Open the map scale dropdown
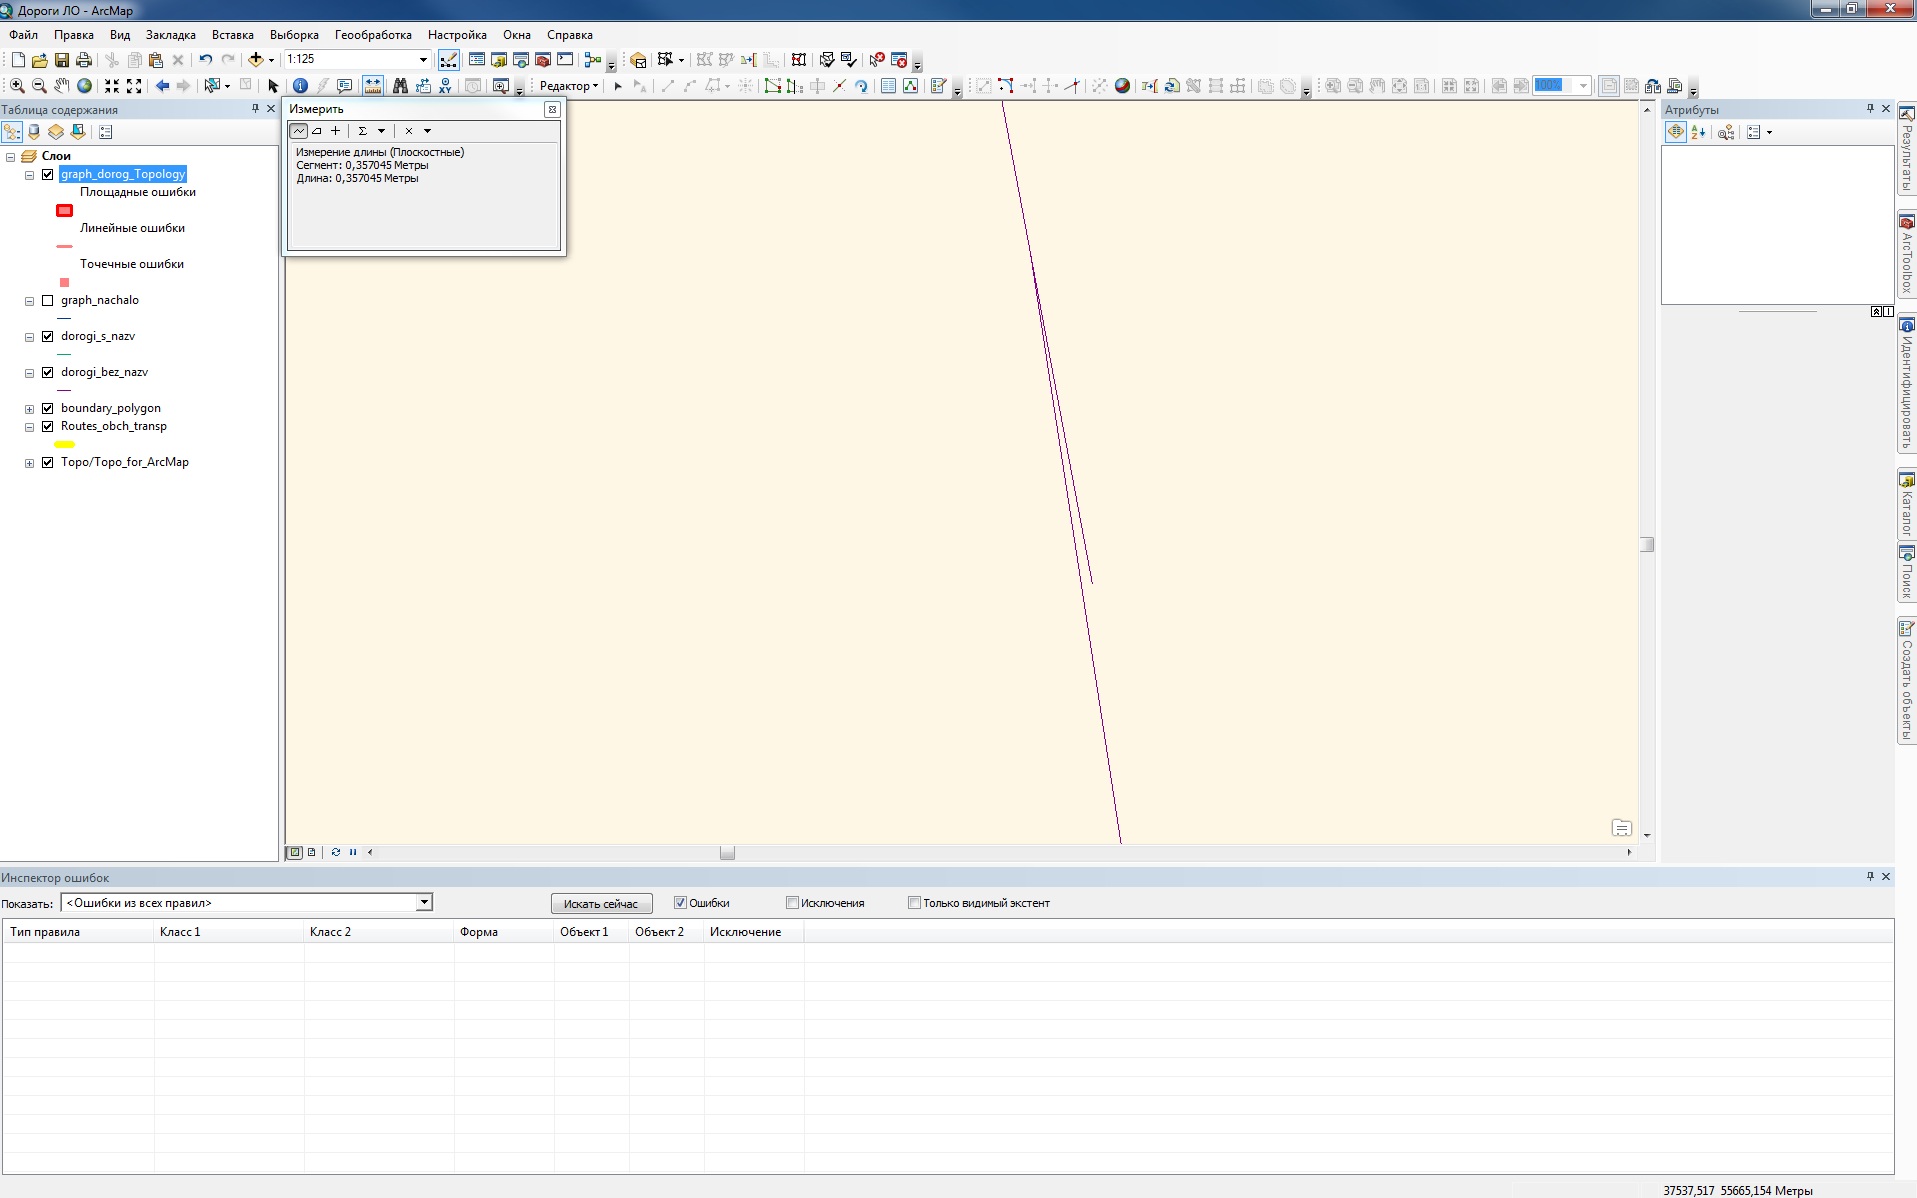The height and width of the screenshot is (1198, 1917). pyautogui.click(x=423, y=60)
